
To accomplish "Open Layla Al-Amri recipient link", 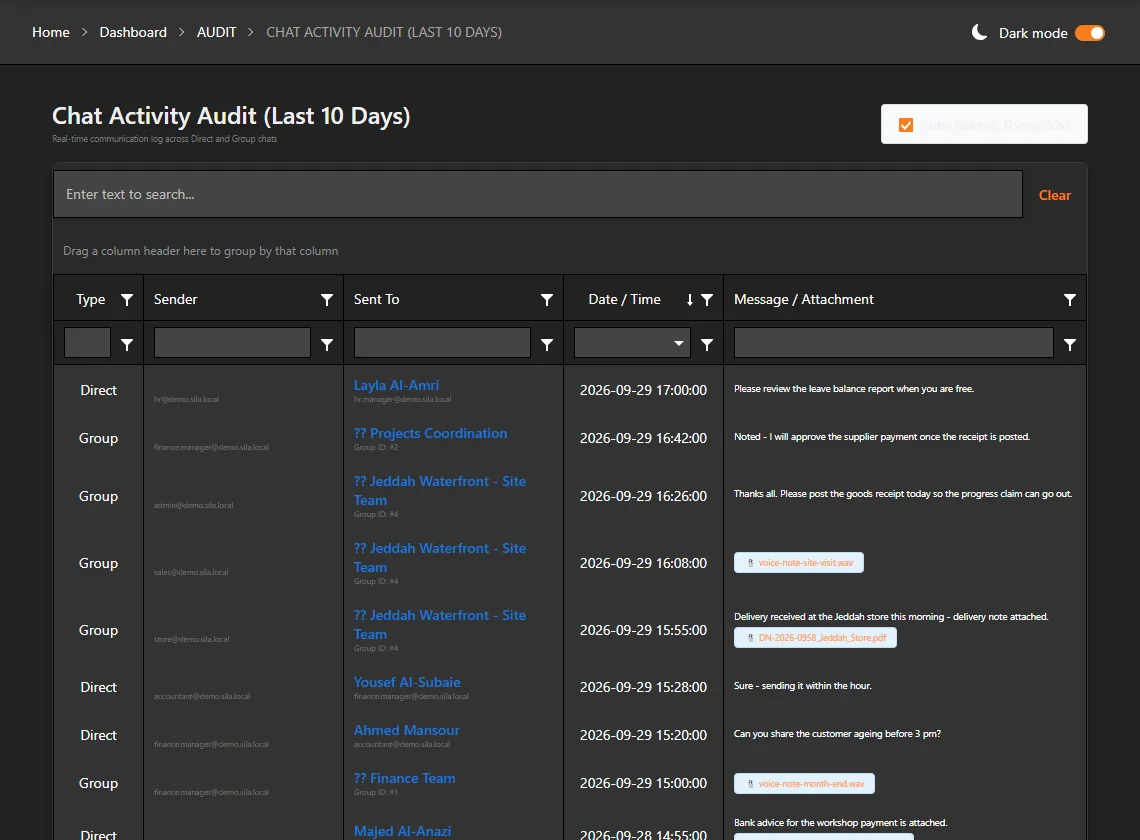I will (396, 385).
